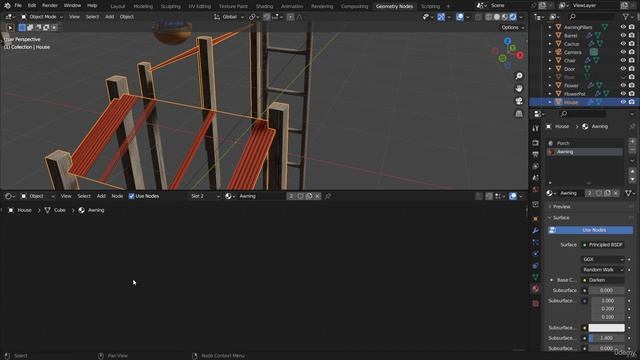
Task: Click white Subsurface color swatch
Action: point(607,328)
